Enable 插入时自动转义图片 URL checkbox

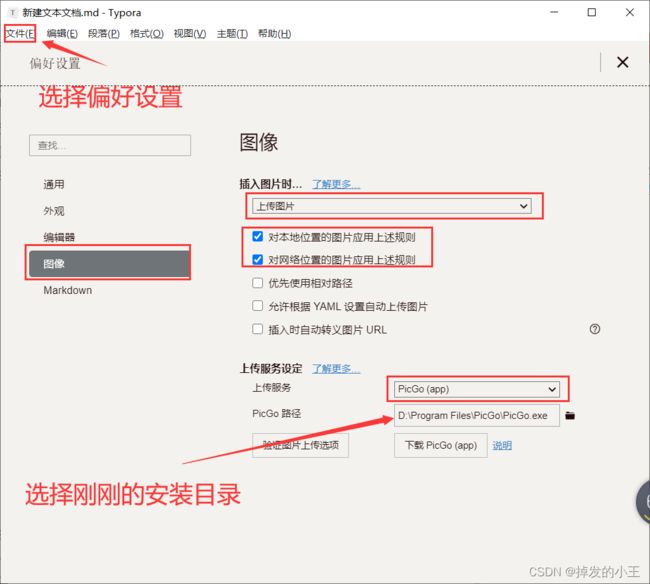pos(257,329)
